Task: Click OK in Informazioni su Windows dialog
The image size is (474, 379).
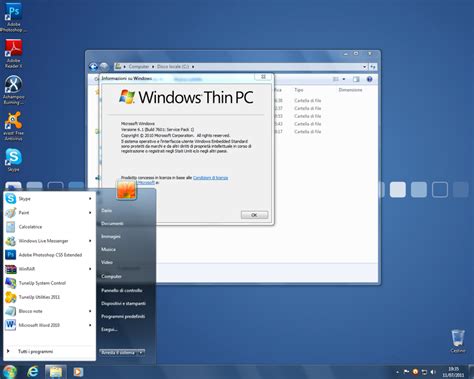Action: tap(254, 215)
